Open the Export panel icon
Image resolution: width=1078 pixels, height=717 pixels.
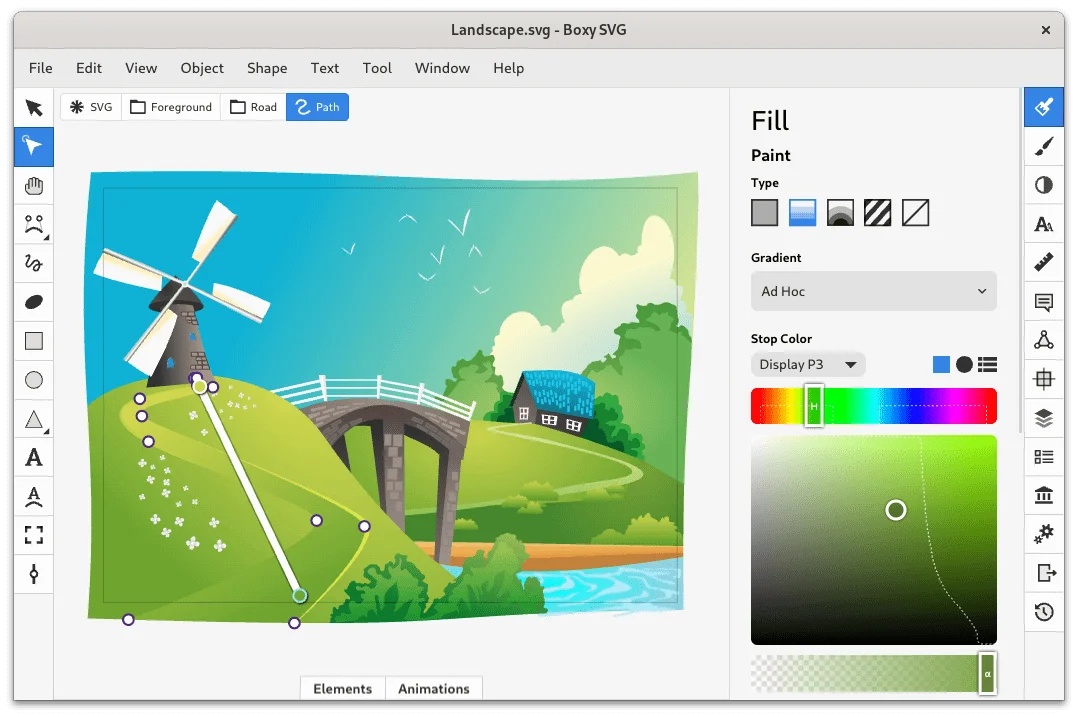(1044, 573)
